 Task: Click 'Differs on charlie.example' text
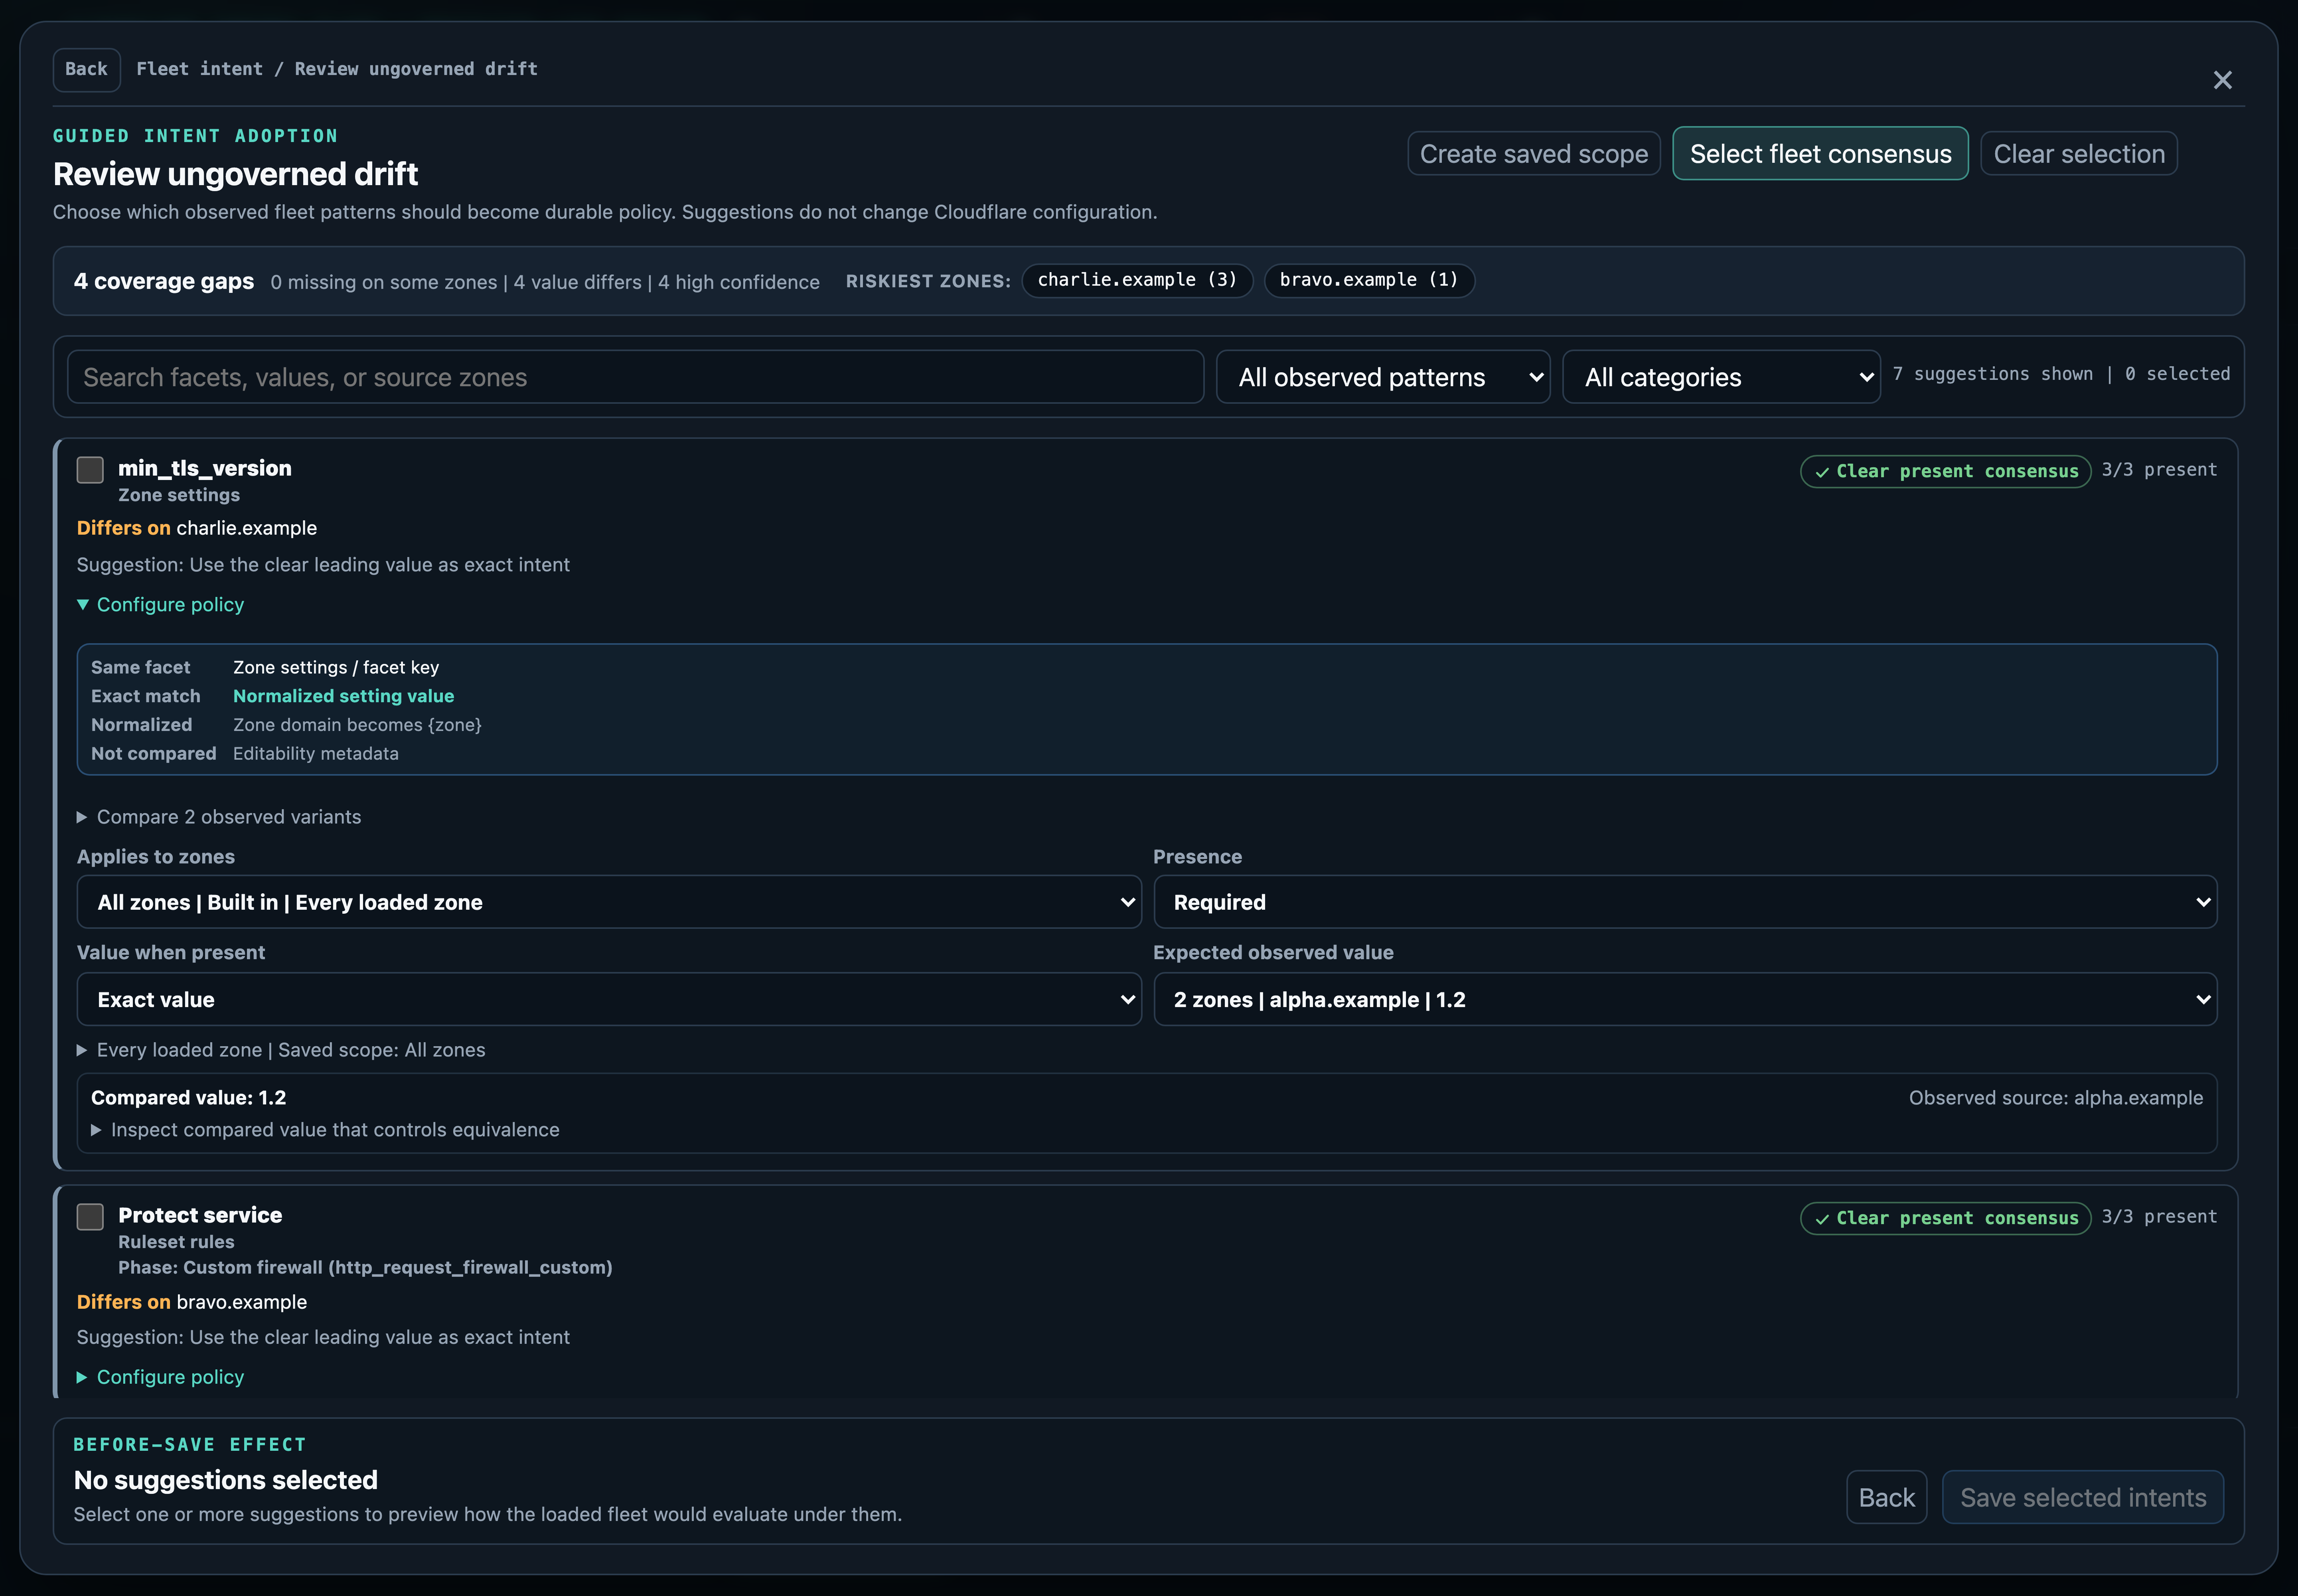tap(197, 528)
